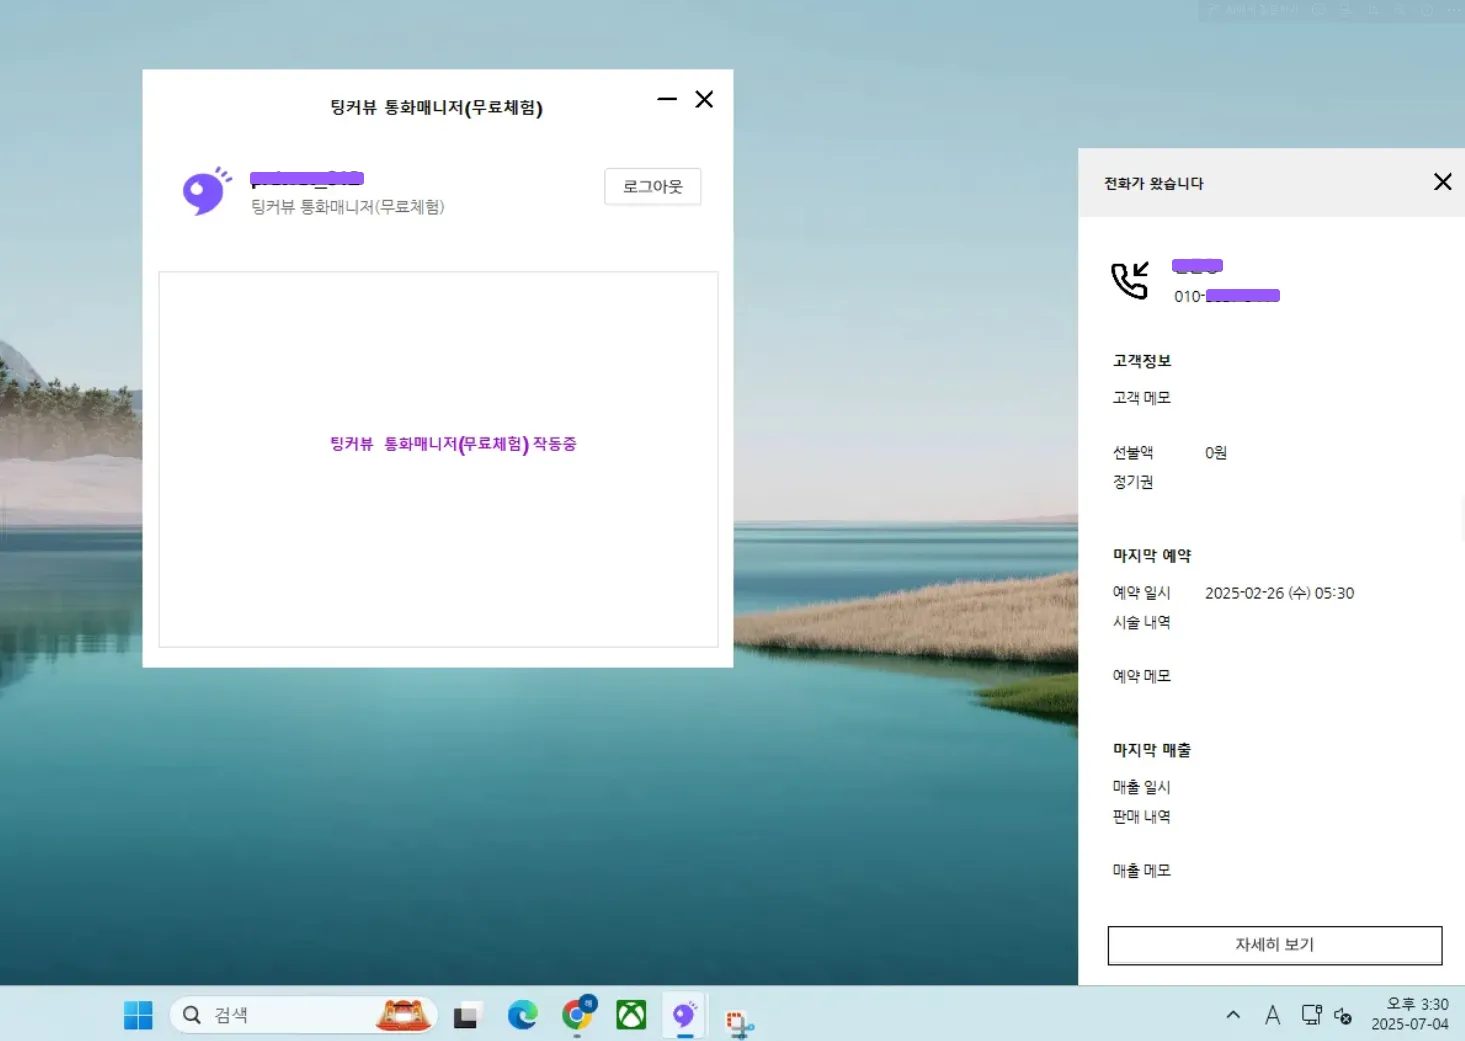The width and height of the screenshot is (1465, 1041).
Task: Open the Xbox app on taskbar
Action: point(631,1016)
